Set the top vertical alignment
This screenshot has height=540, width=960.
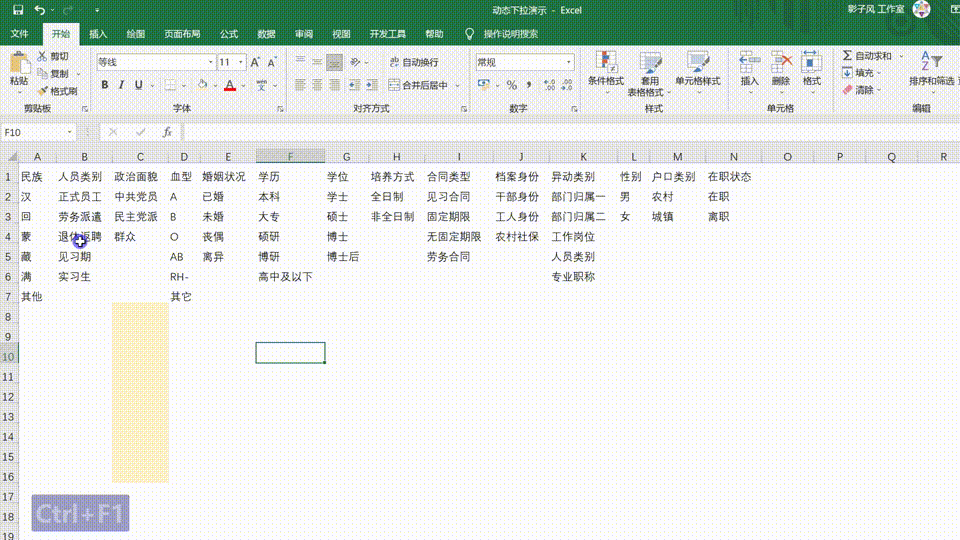coord(300,61)
